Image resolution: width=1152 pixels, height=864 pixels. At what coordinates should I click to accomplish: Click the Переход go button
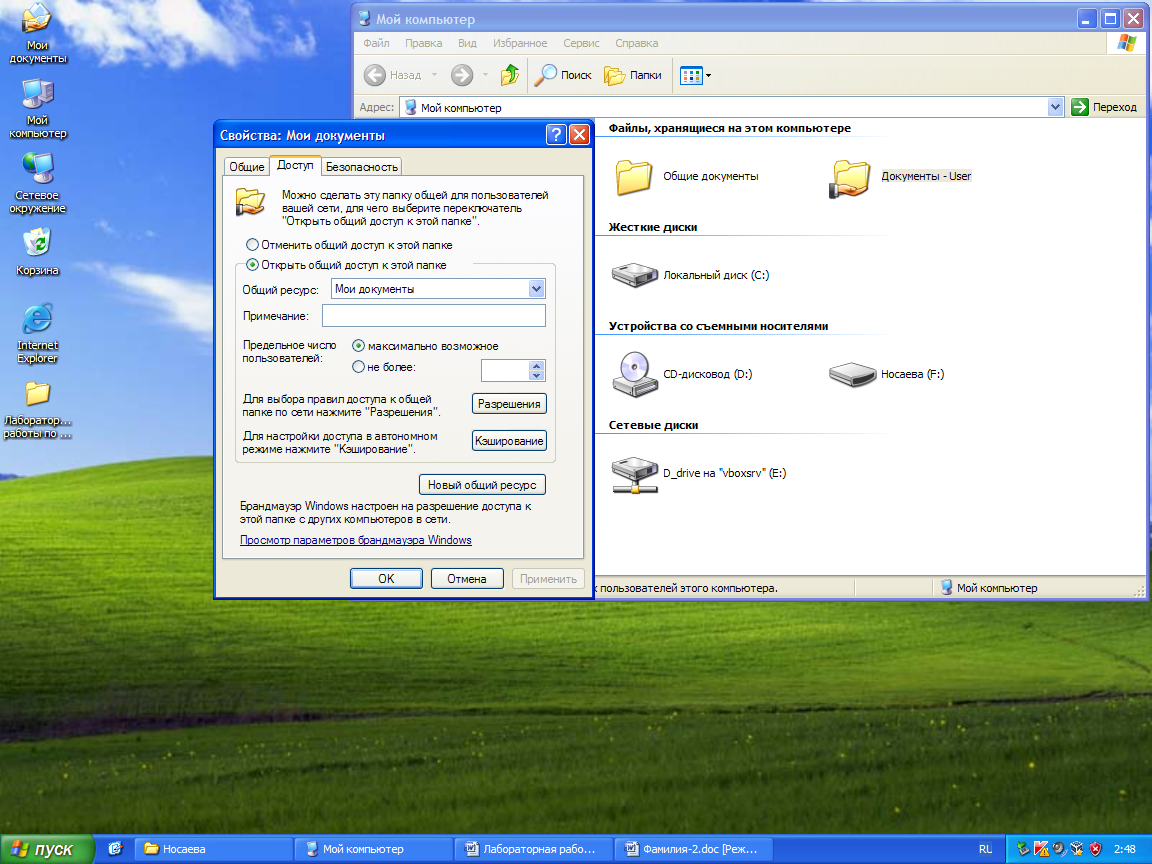pyautogui.click(x=1104, y=107)
